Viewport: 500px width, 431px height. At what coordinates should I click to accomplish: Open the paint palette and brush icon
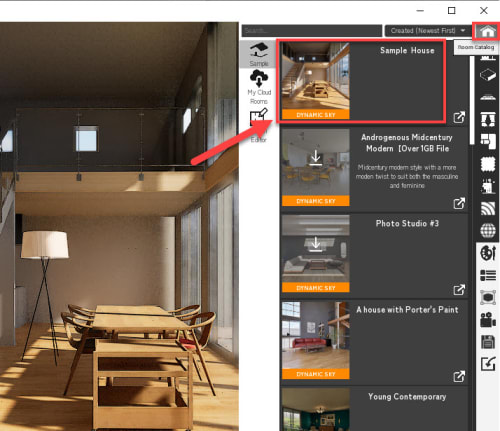point(488,253)
